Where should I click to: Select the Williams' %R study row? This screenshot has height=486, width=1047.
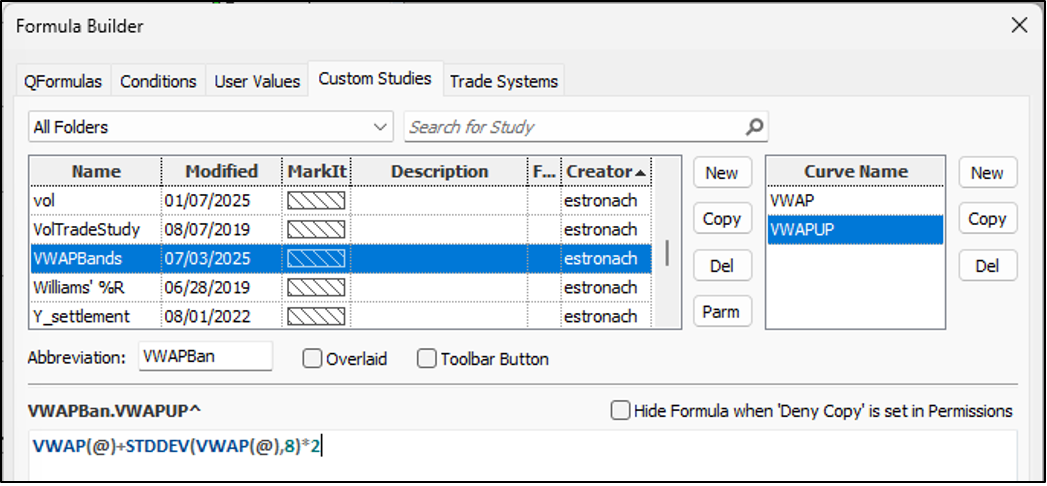(341, 287)
